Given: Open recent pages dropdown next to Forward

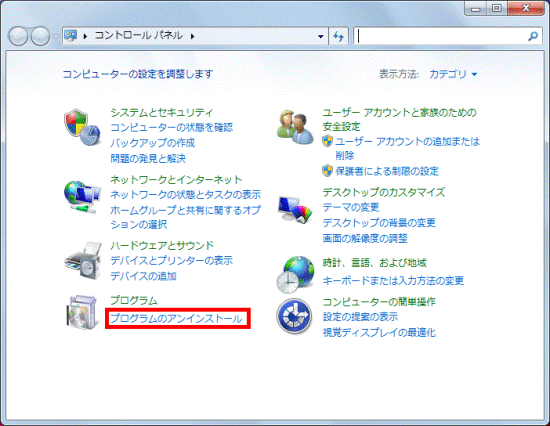Looking at the screenshot, I should [55, 36].
